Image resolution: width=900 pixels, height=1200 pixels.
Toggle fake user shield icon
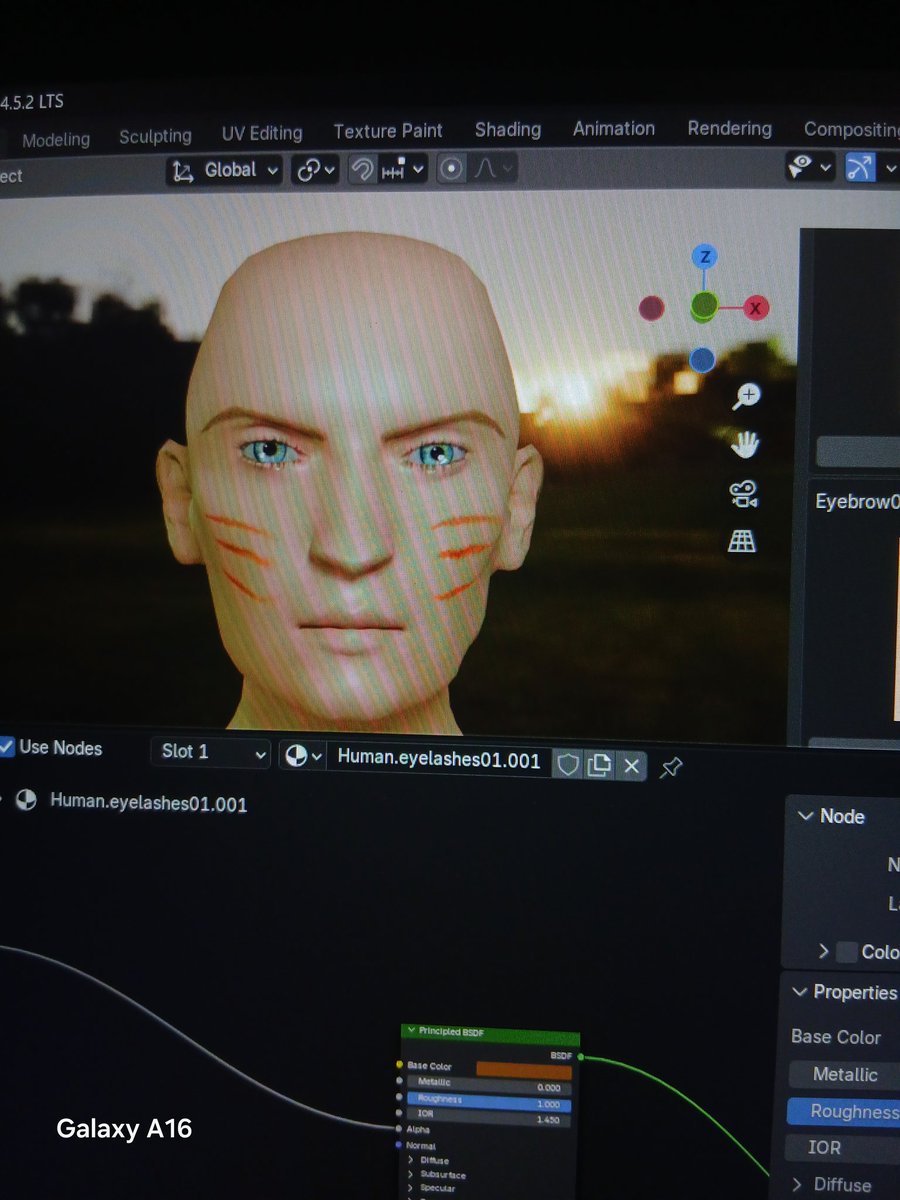tap(568, 765)
